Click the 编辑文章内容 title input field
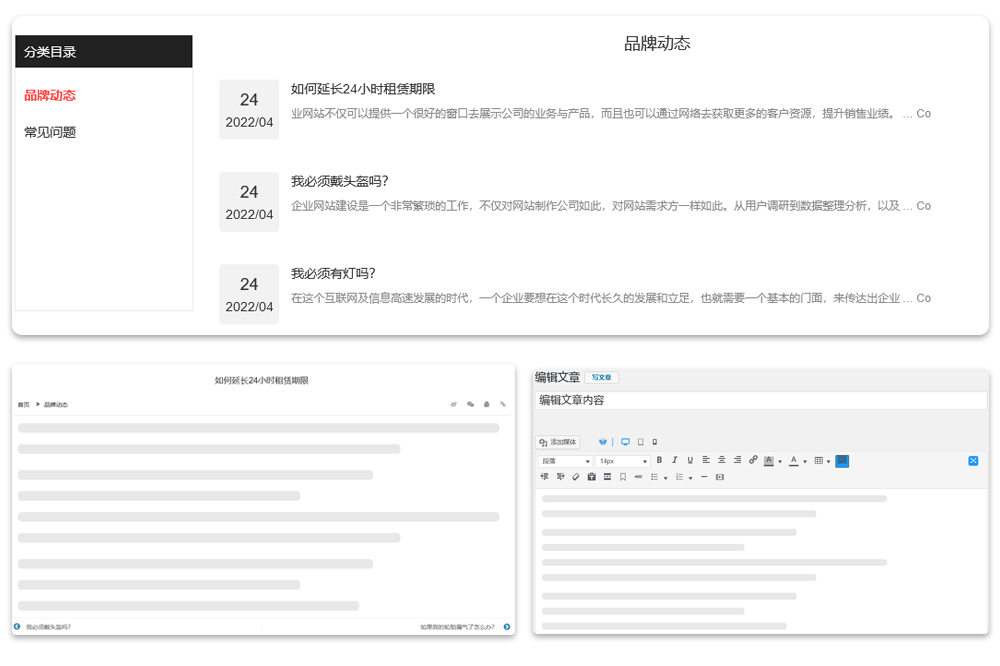 760,400
